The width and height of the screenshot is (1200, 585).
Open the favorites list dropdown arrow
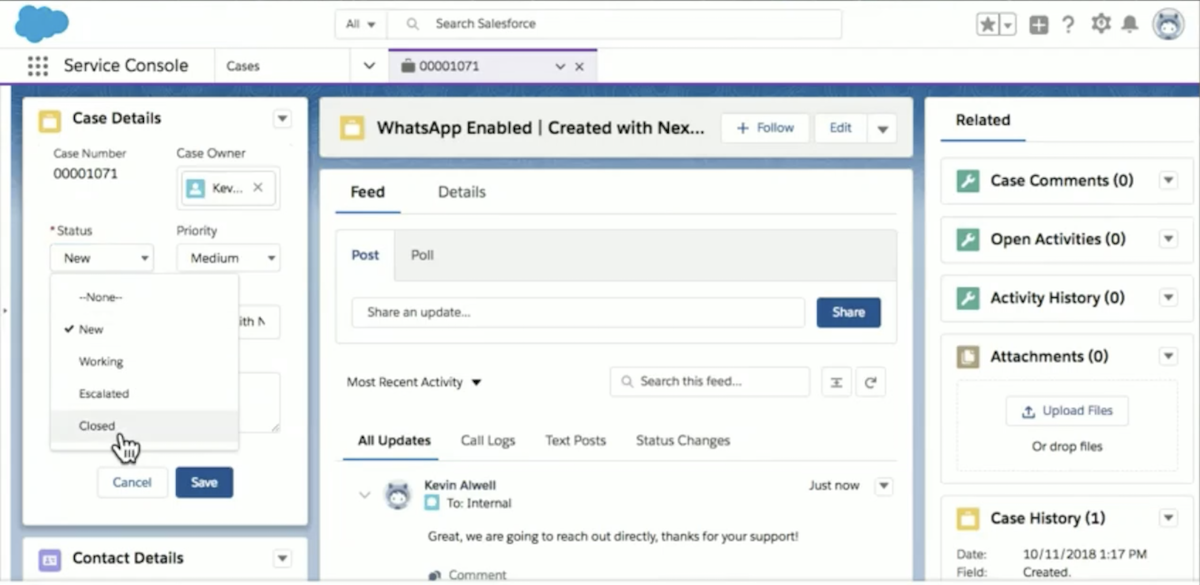coord(1008,25)
